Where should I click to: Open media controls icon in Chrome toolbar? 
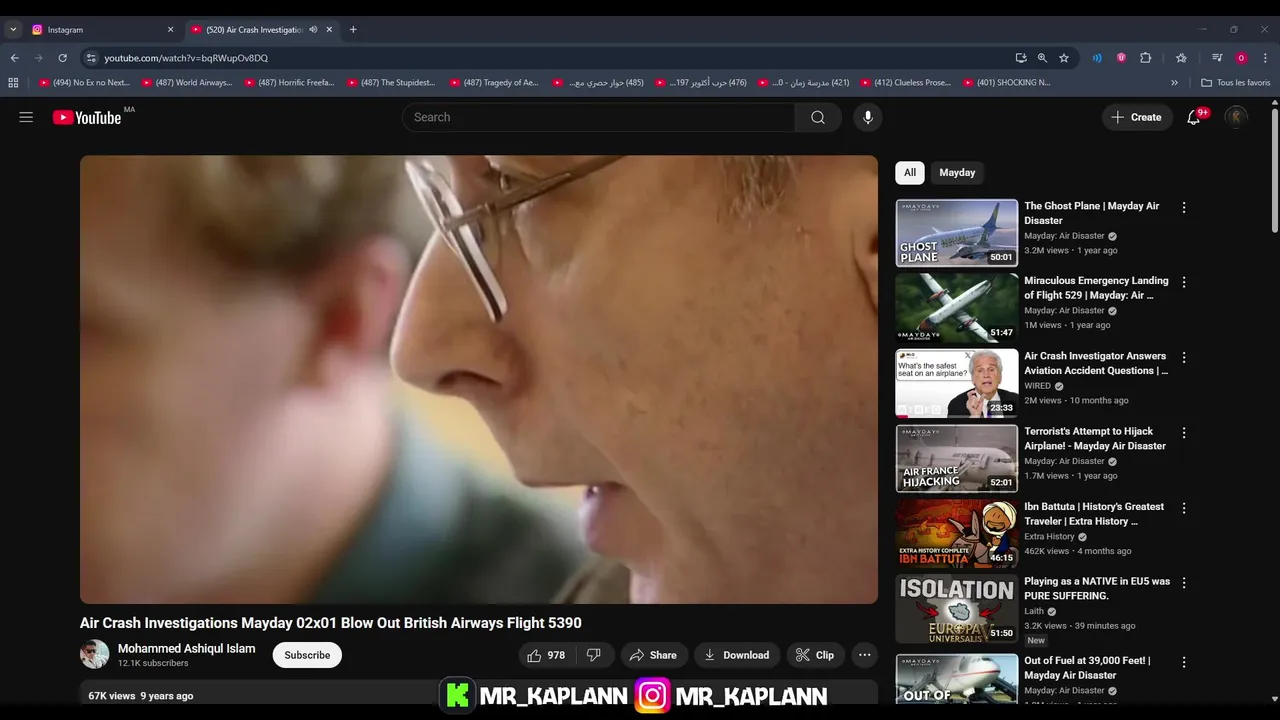pyautogui.click(x=1217, y=58)
